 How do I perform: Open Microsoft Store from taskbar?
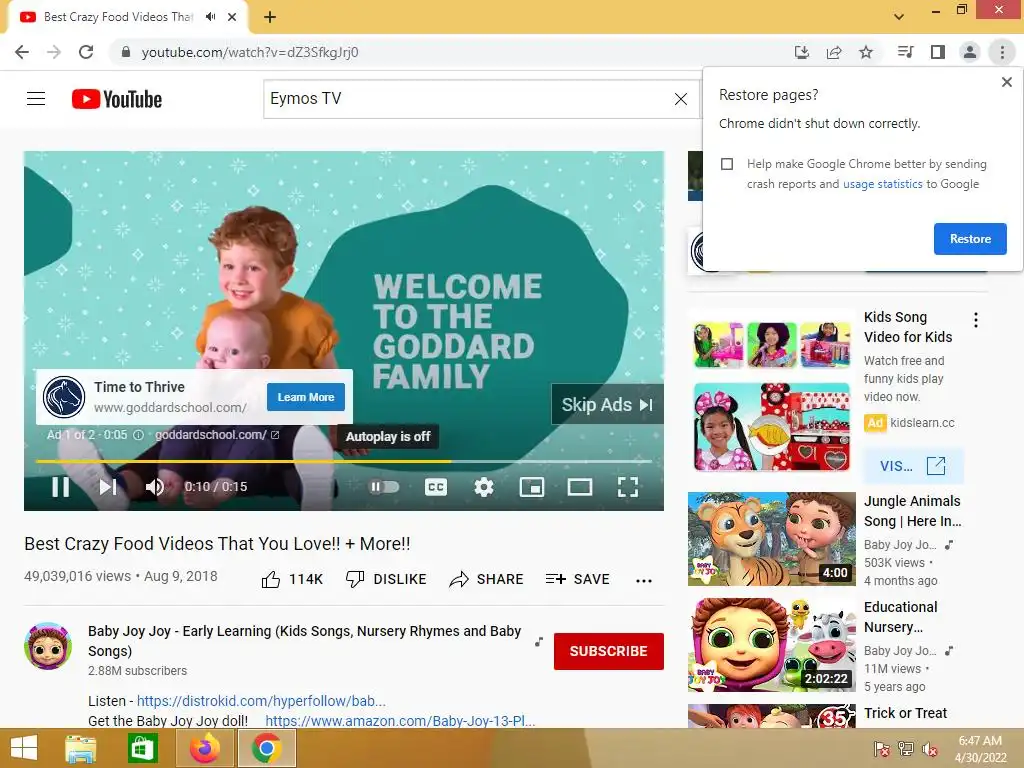(x=142, y=748)
